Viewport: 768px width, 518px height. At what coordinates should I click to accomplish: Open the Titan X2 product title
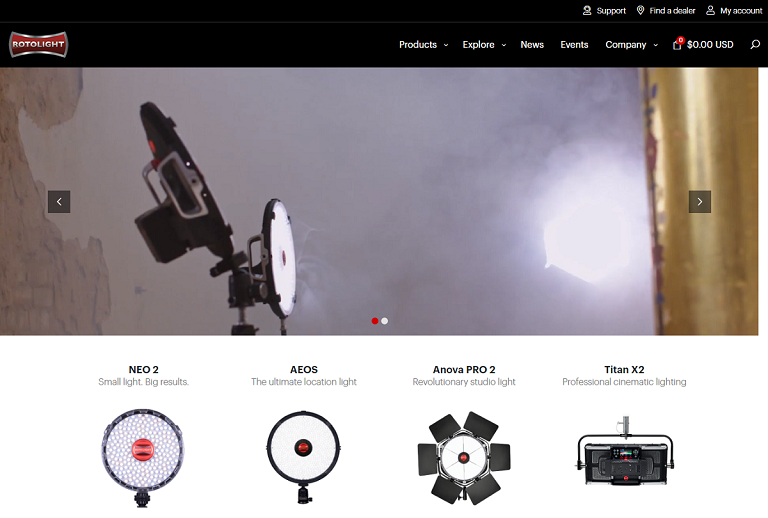pos(624,370)
